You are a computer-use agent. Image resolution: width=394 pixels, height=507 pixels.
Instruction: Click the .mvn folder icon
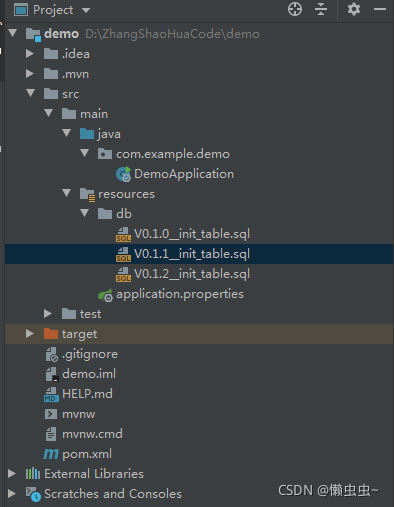tap(51, 74)
